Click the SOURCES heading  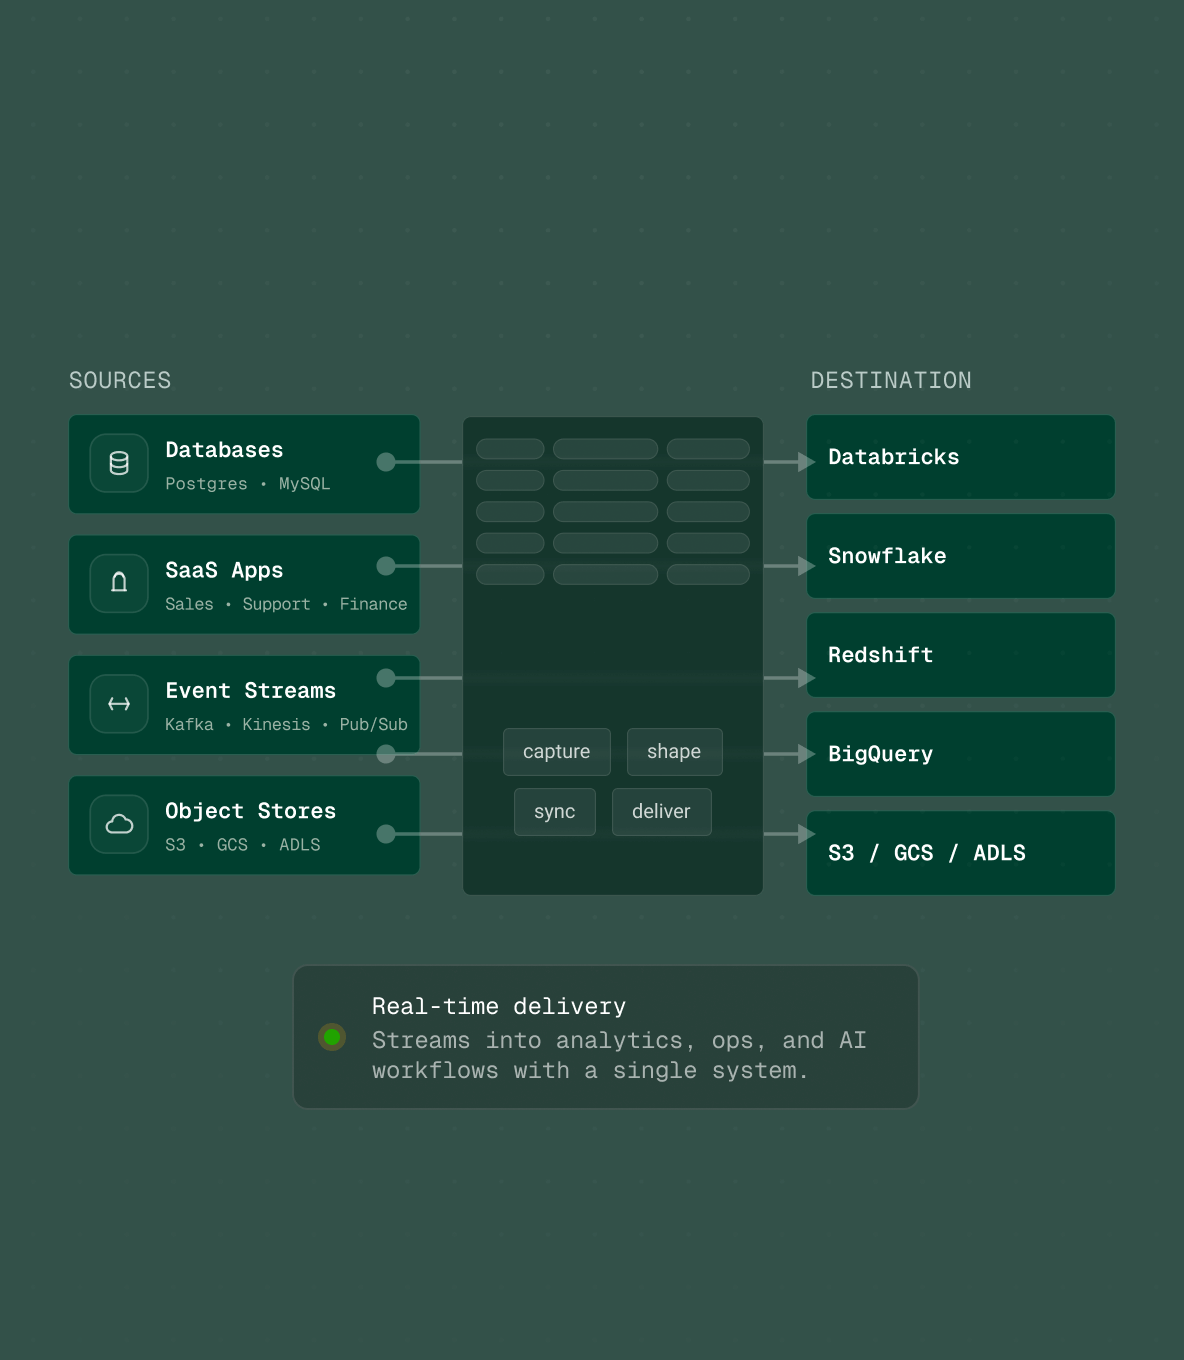[x=120, y=381]
